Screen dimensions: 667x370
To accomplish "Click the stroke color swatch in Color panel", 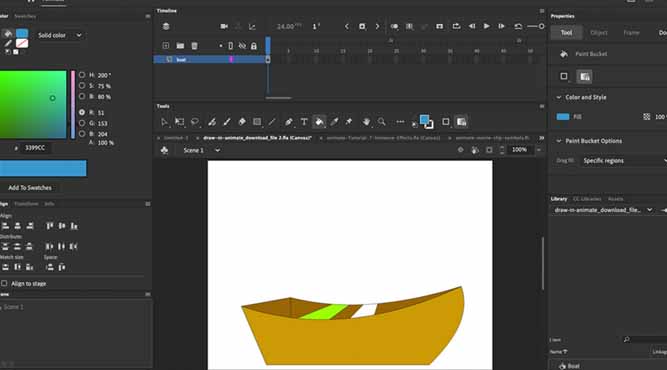I will pos(22,43).
